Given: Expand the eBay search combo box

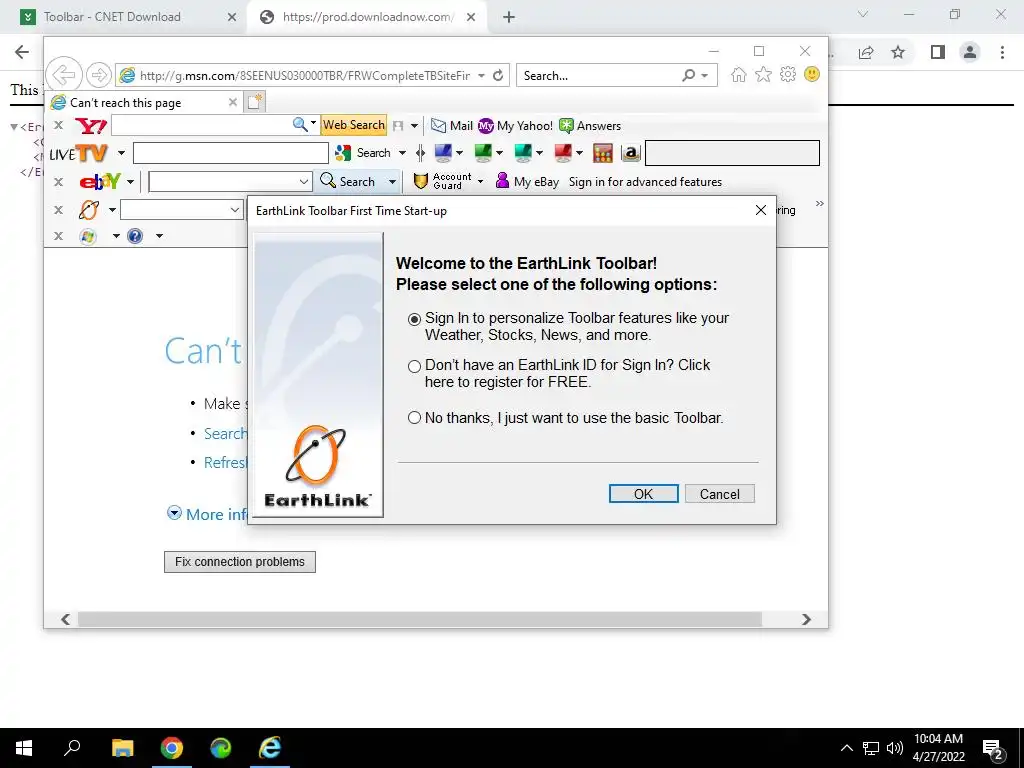Looking at the screenshot, I should [x=304, y=182].
